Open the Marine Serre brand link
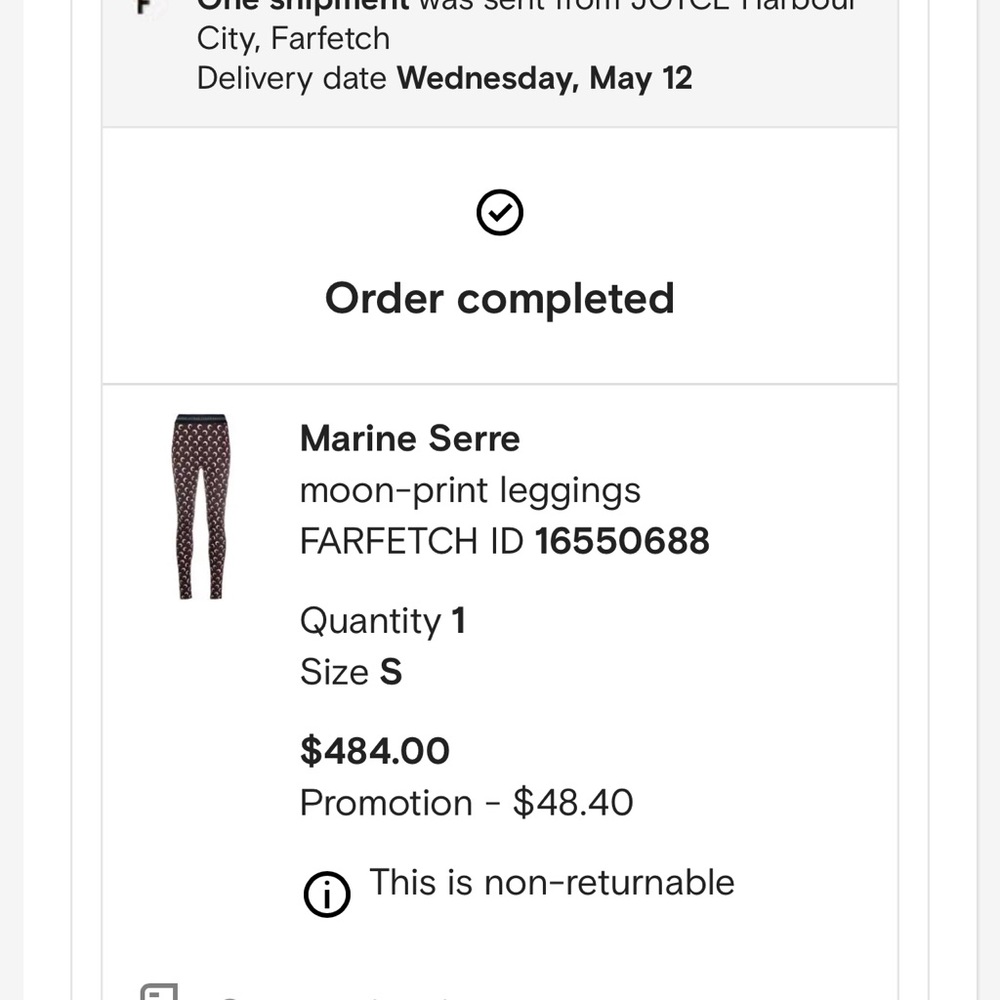Viewport: 1000px width, 1000px height. (410, 438)
